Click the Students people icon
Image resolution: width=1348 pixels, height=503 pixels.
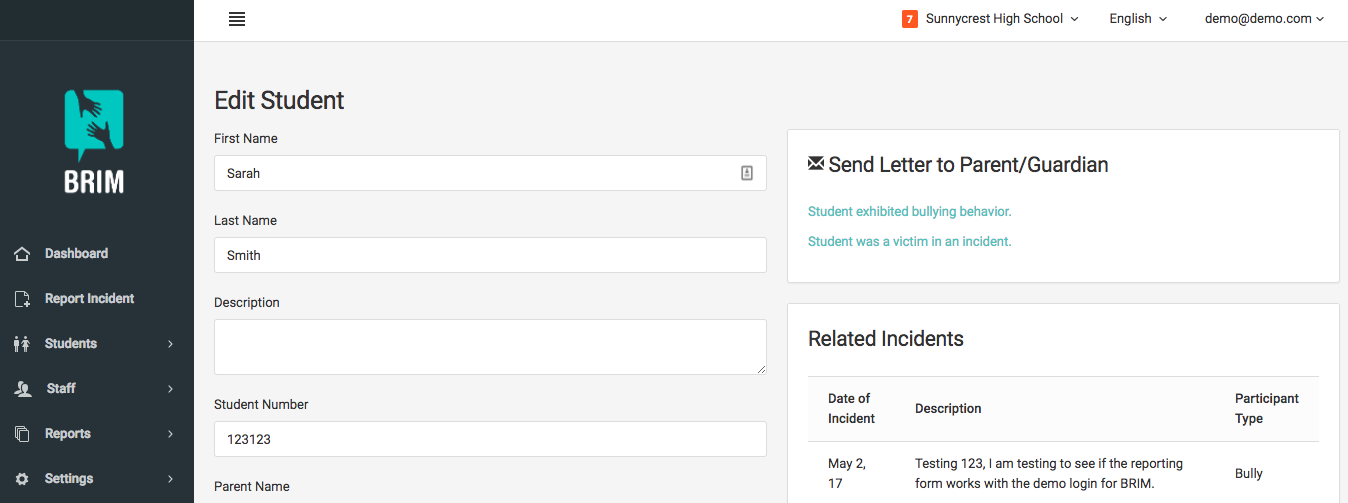point(22,344)
